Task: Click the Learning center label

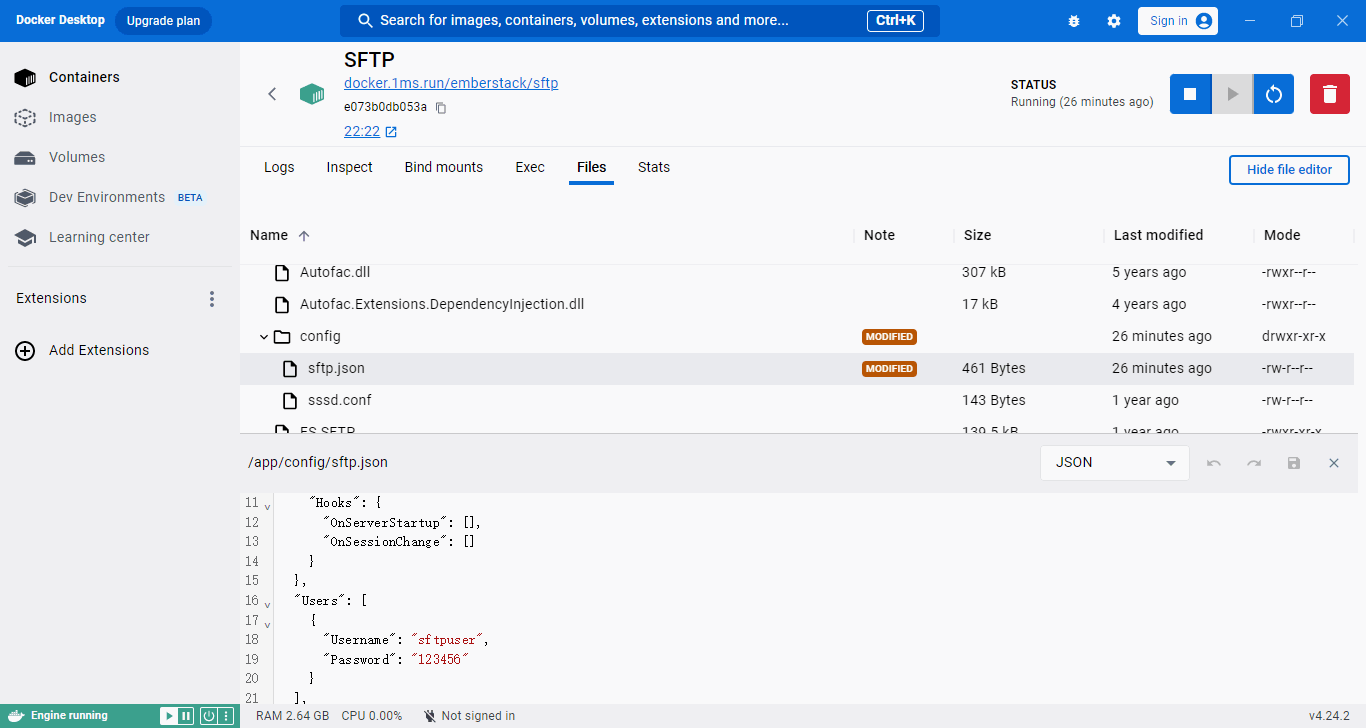Action: [99, 237]
